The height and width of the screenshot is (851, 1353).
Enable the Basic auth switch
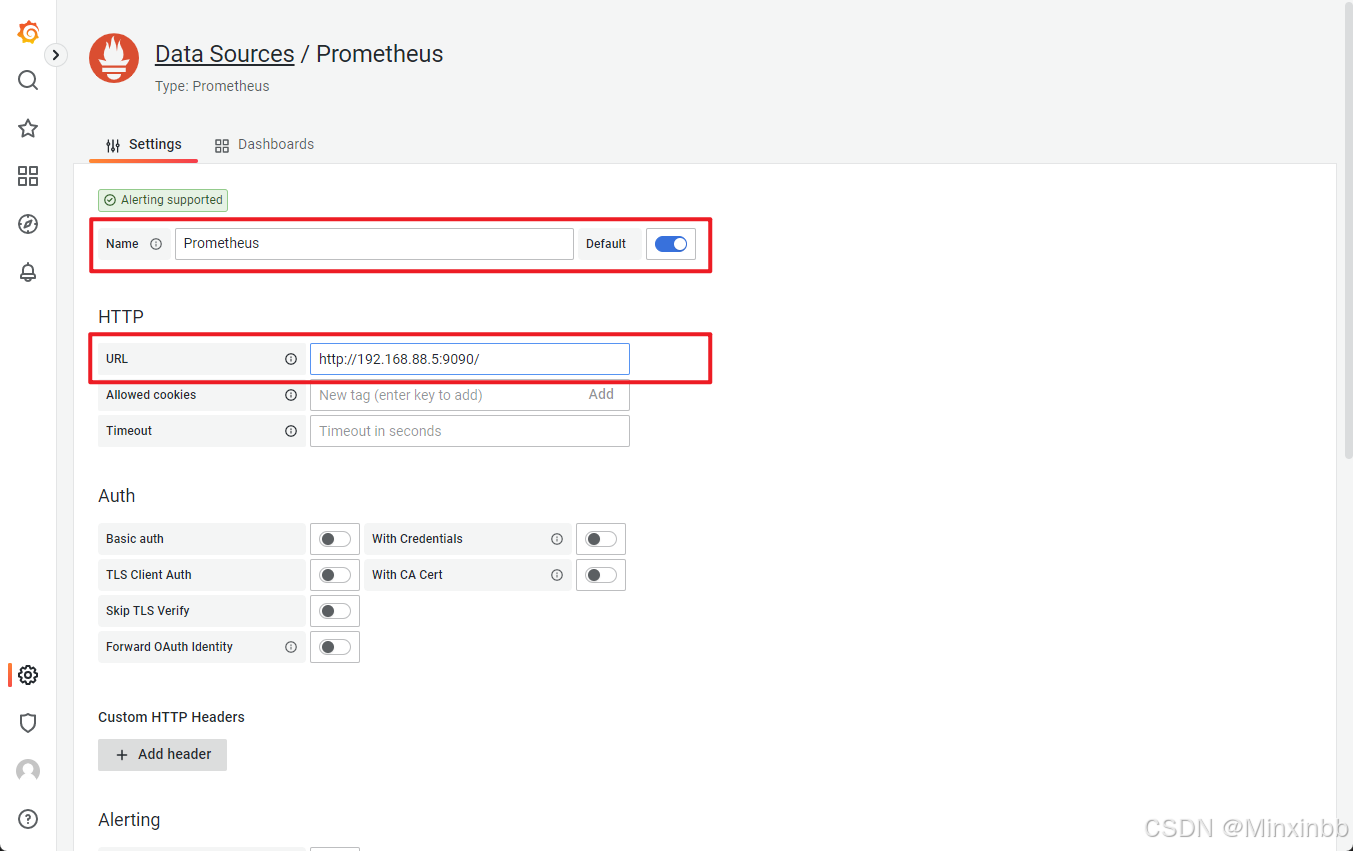[x=335, y=539]
